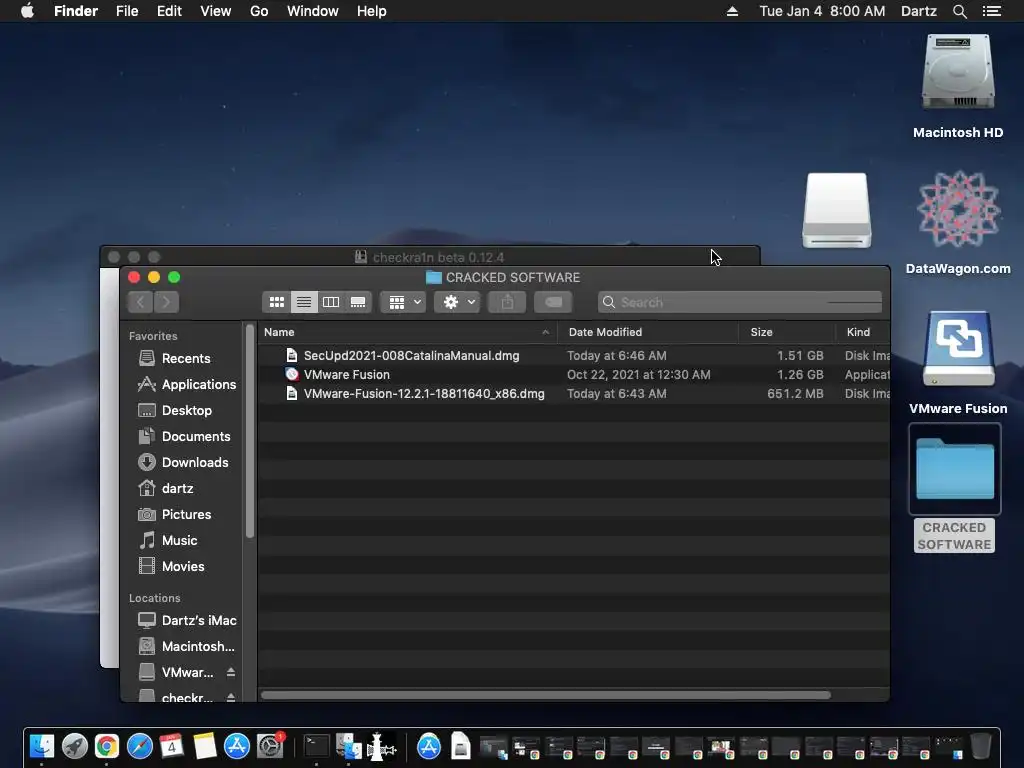Image resolution: width=1024 pixels, height=768 pixels.
Task: Open Notification Center list icon
Action: coord(992,11)
